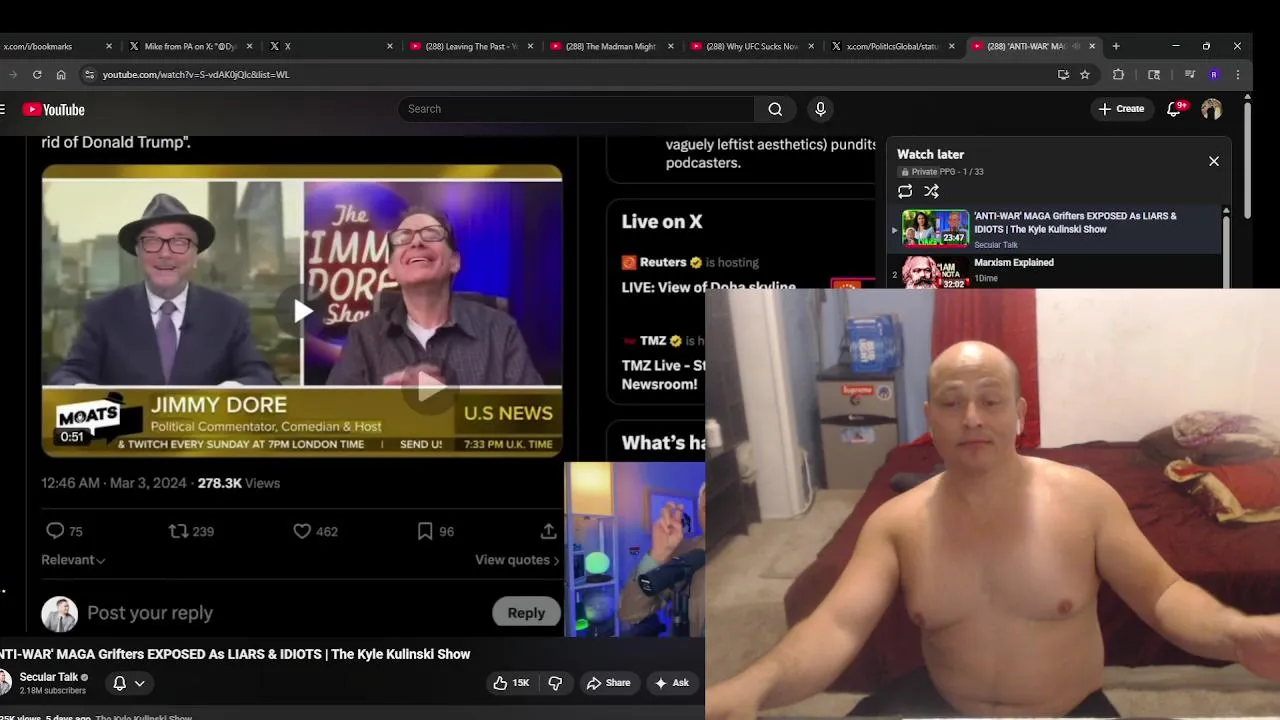Click the share upload icon on the post

(548, 531)
